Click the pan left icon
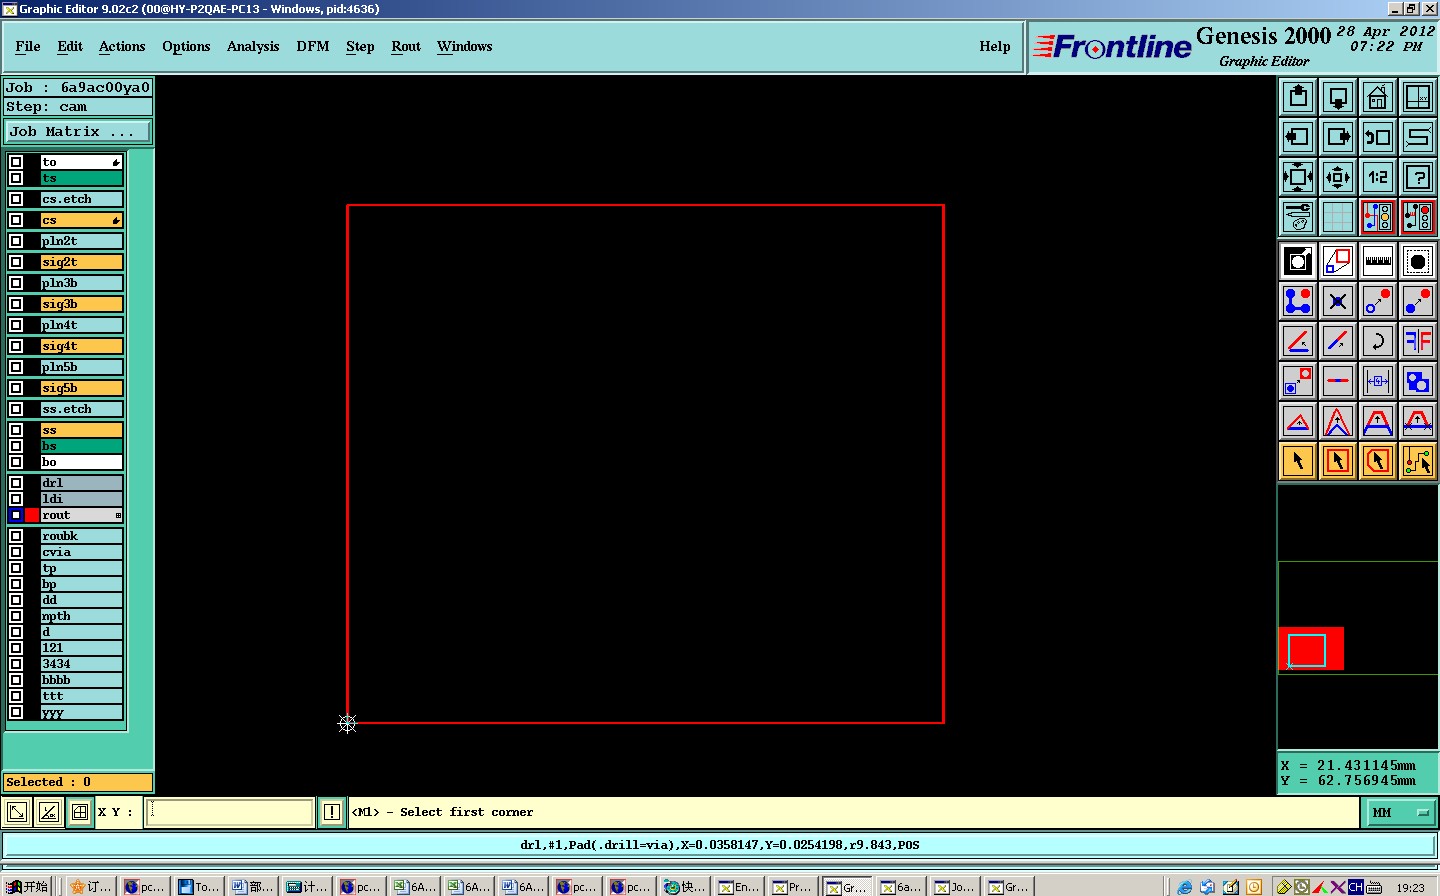 [1298, 137]
